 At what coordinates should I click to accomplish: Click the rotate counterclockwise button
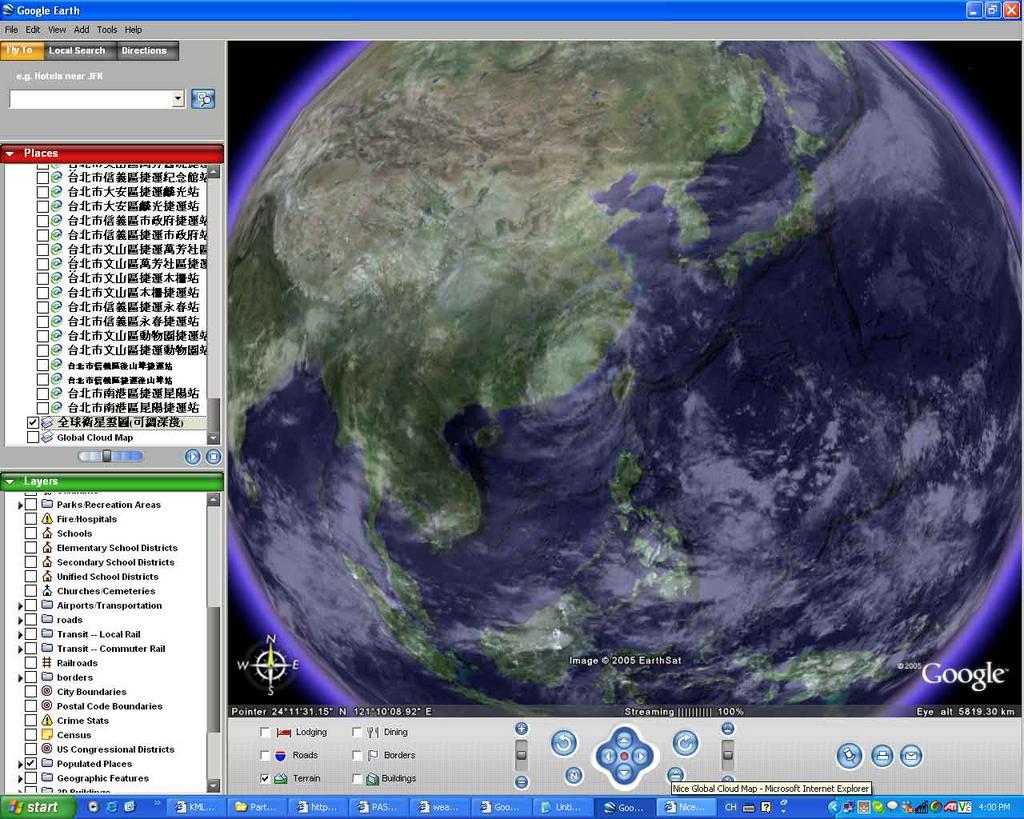pos(564,743)
